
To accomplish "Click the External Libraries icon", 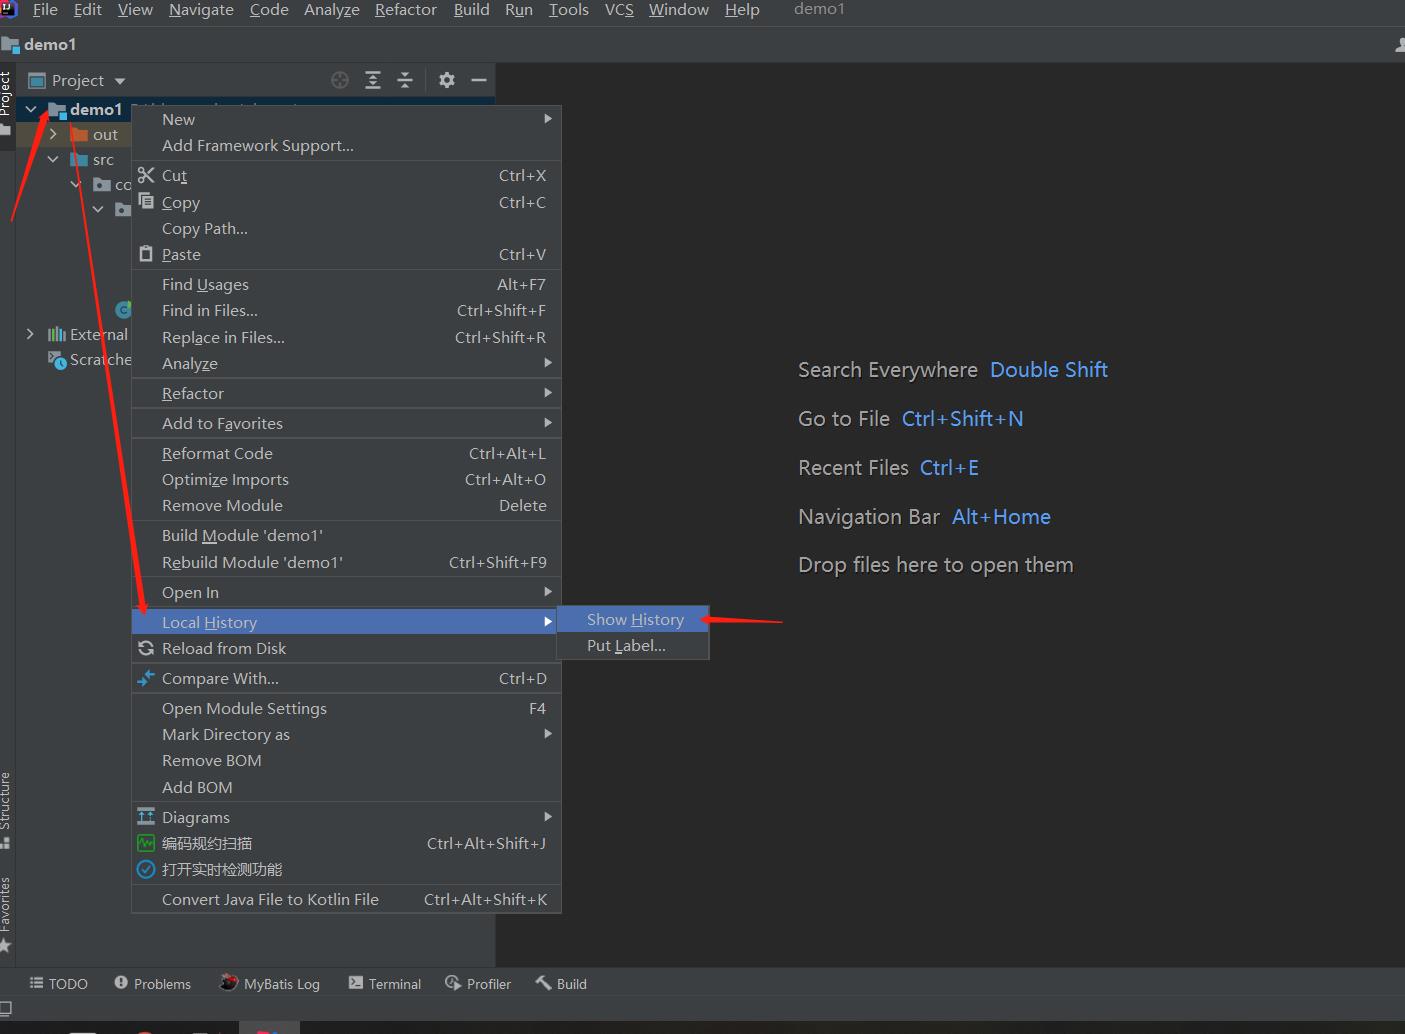I will click(57, 334).
